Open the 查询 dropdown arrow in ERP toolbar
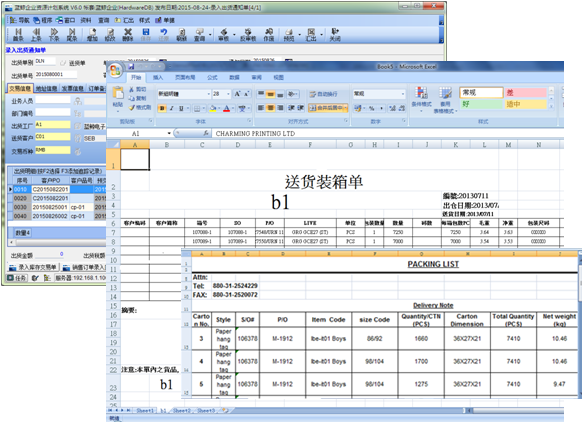This screenshot has width=583, height=423. tap(210, 35)
